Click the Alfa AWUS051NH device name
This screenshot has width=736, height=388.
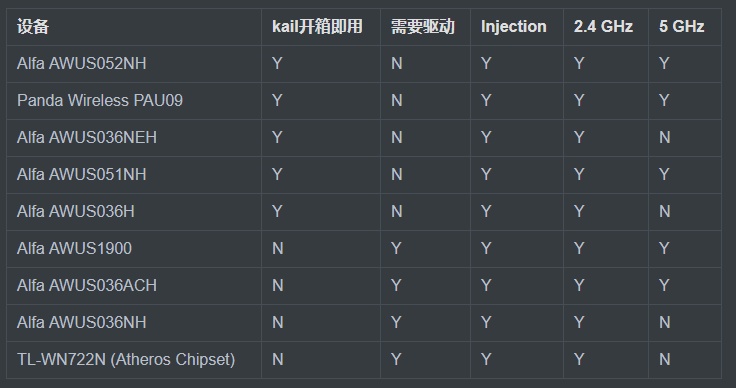(82, 175)
